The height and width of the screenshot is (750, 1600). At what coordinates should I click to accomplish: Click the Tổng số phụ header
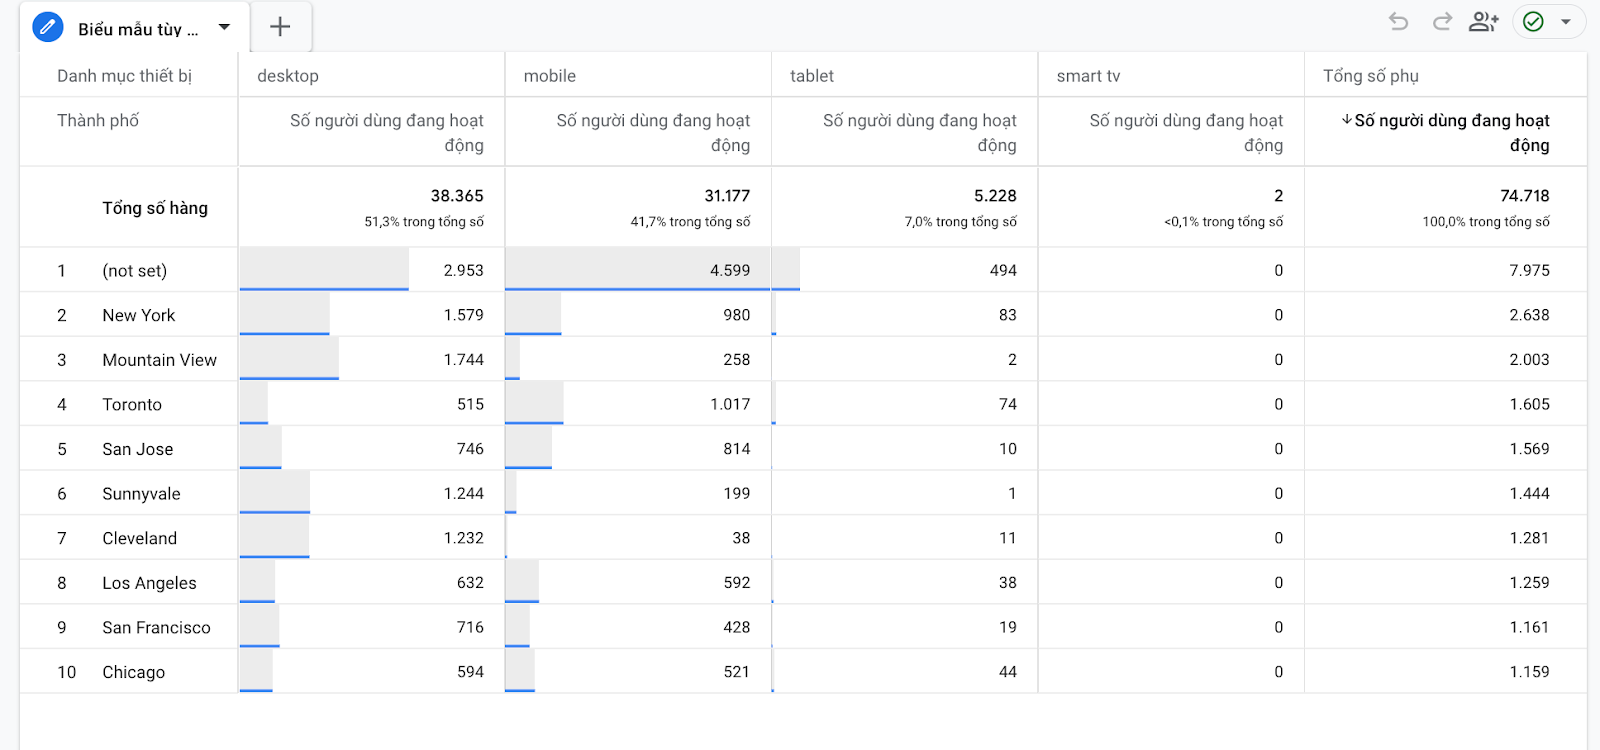(x=1371, y=76)
